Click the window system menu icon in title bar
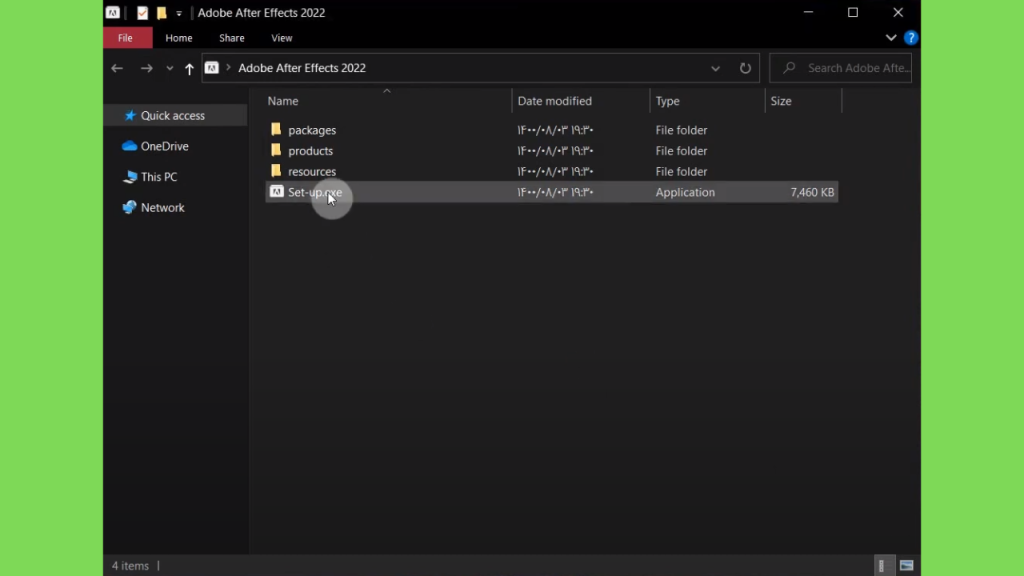The image size is (1024, 576). (x=112, y=12)
